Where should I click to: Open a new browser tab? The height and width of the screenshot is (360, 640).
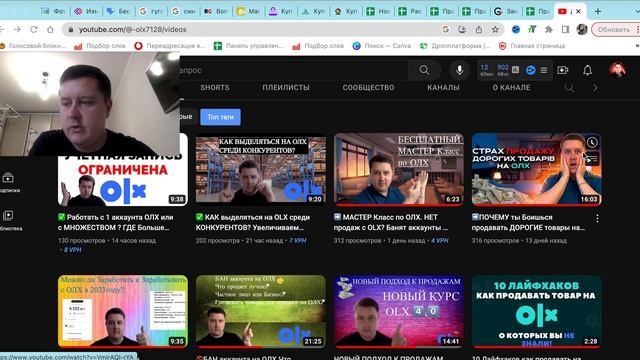coord(598,11)
